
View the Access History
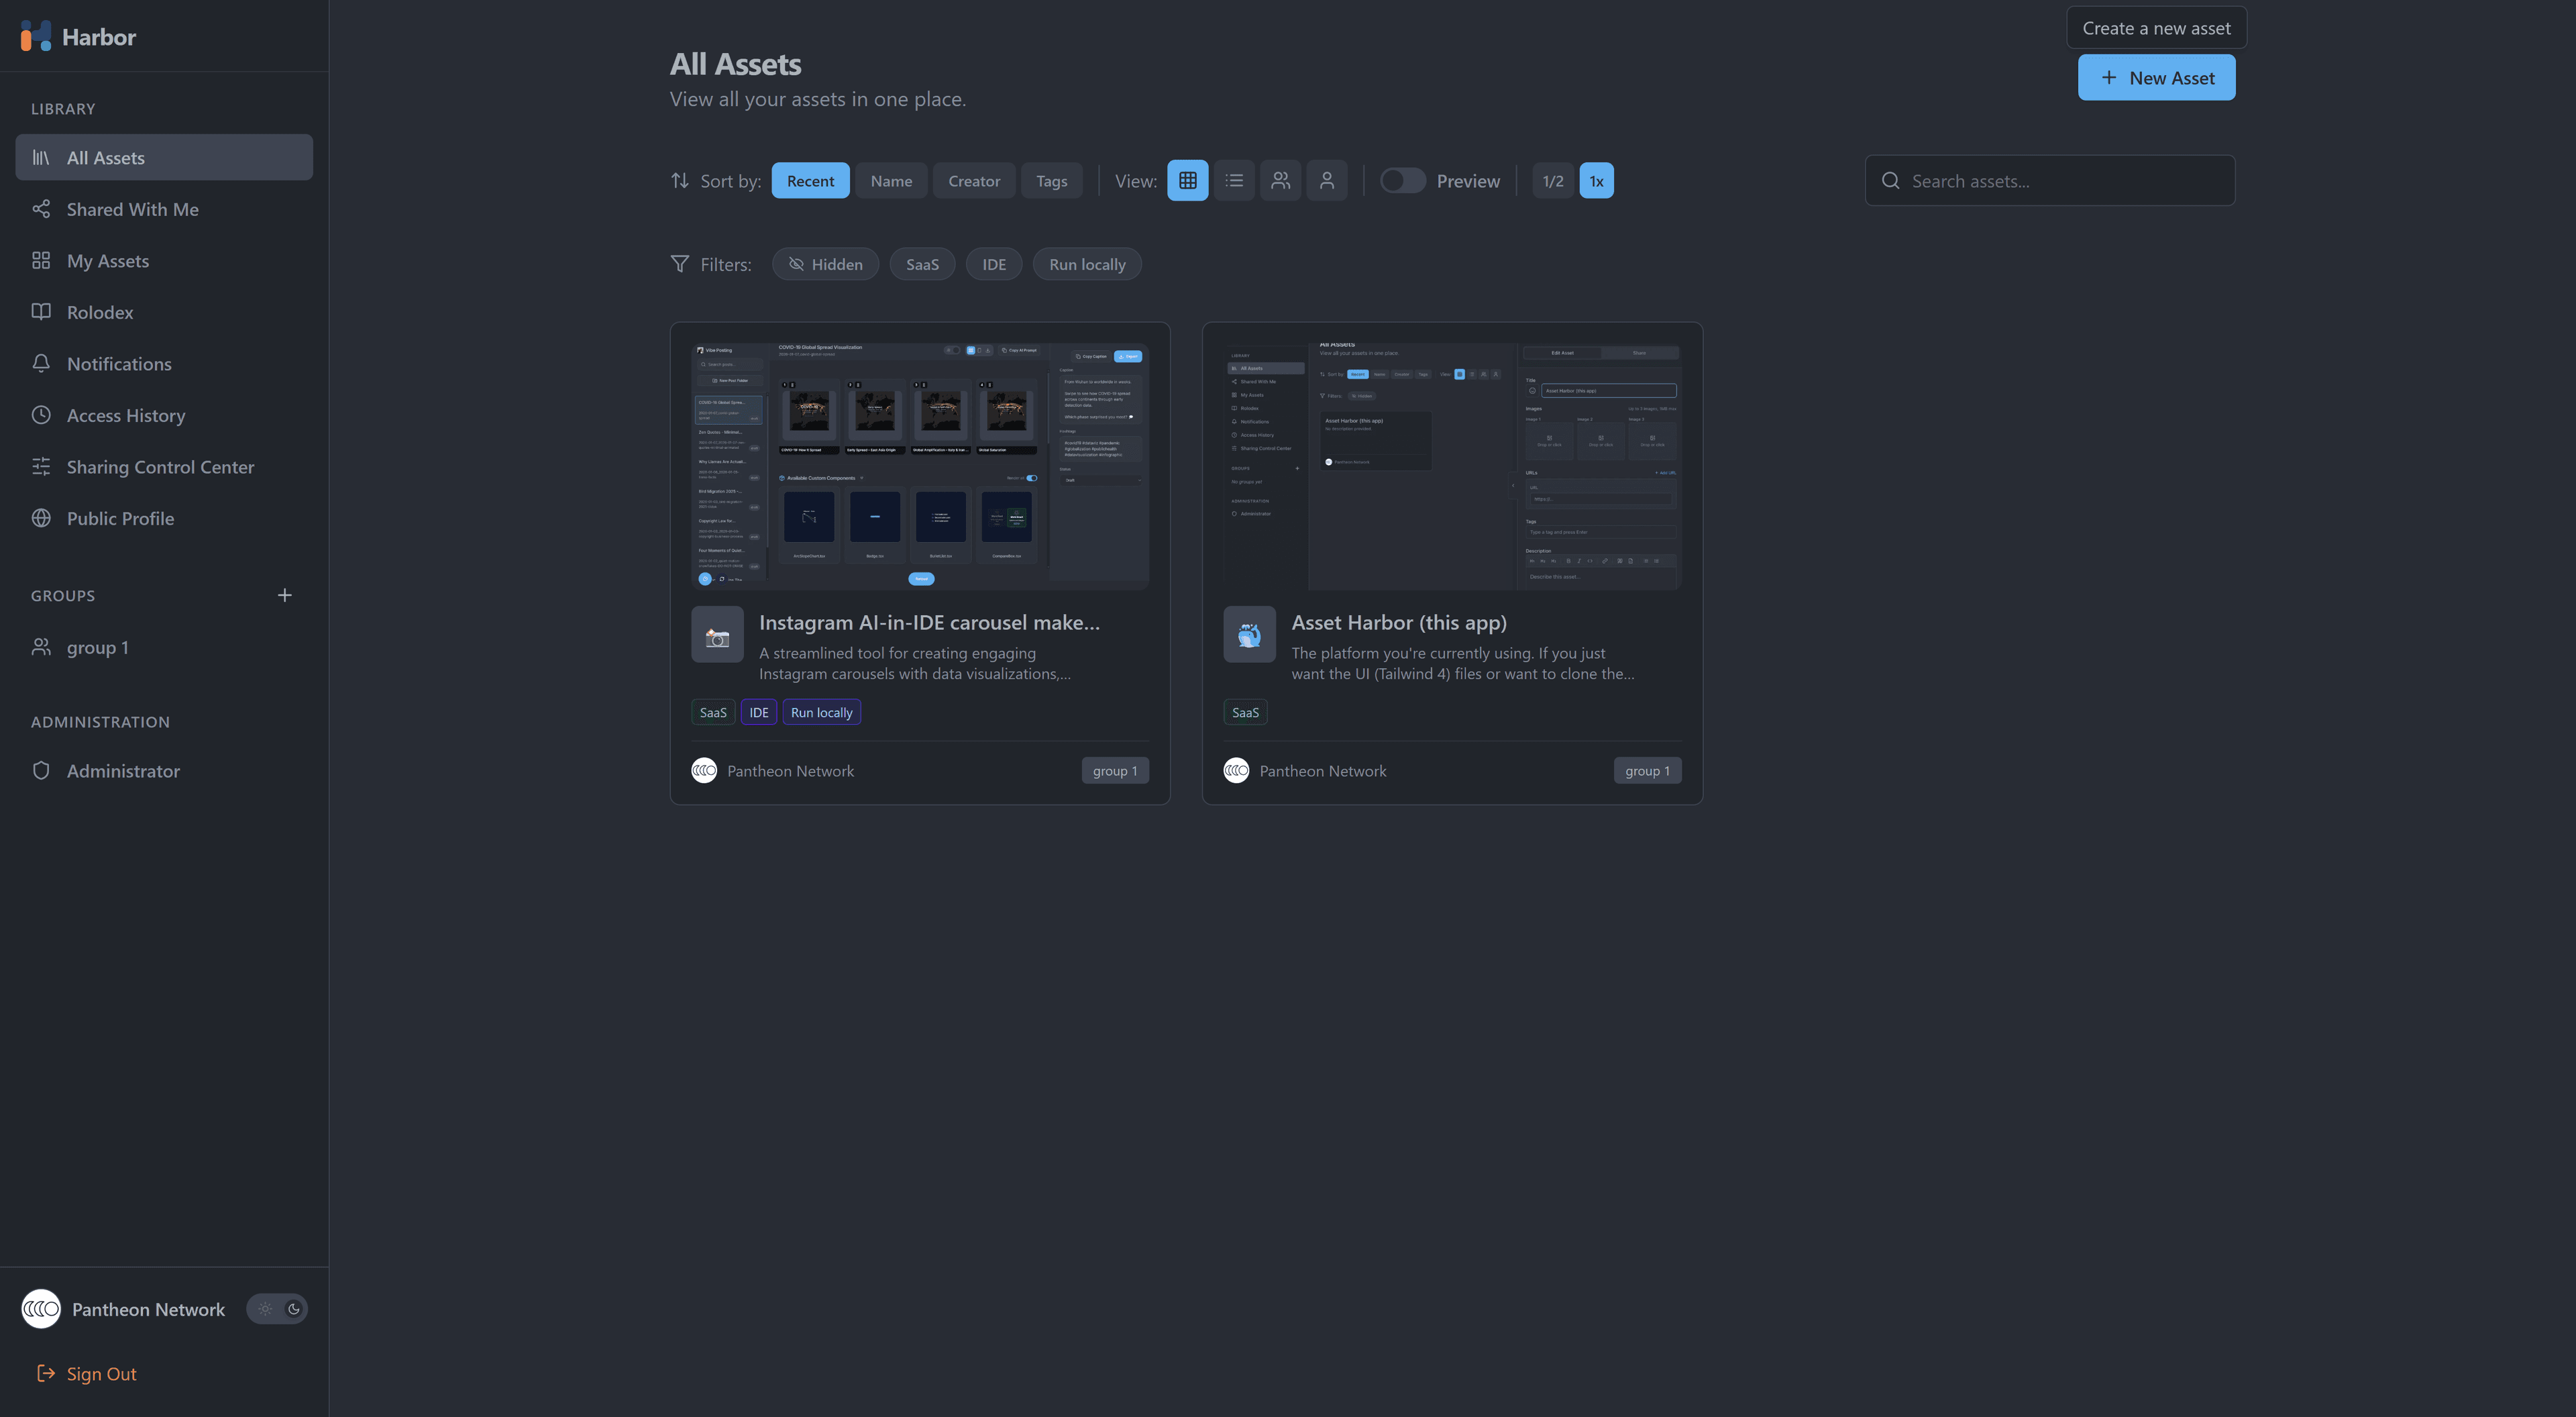(x=126, y=415)
